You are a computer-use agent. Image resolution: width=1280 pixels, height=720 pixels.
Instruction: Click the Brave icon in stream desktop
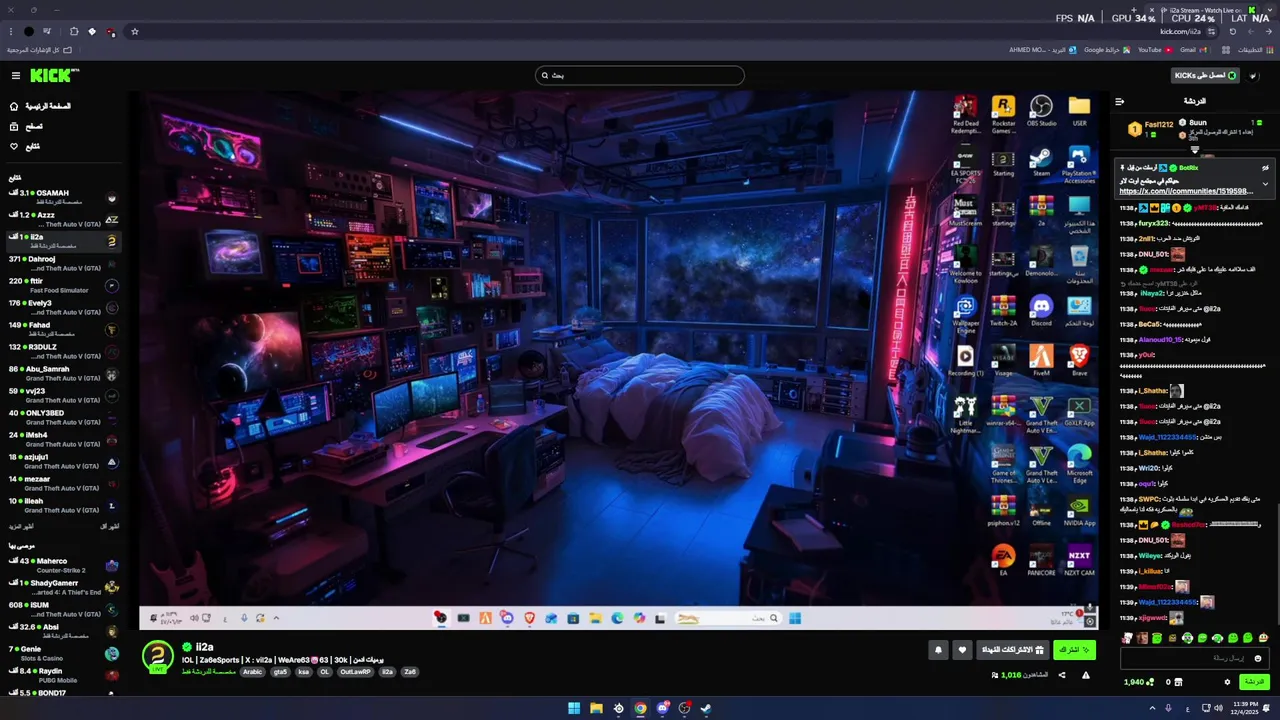pyautogui.click(x=1079, y=360)
